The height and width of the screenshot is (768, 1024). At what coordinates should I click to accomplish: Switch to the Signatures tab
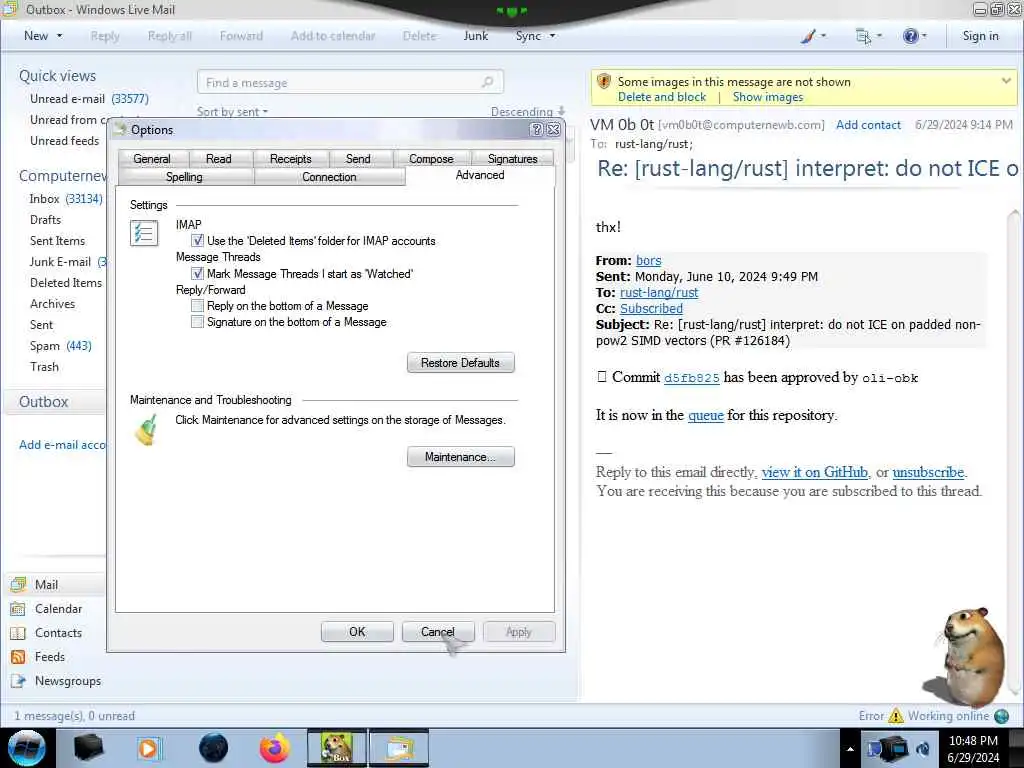[513, 159]
